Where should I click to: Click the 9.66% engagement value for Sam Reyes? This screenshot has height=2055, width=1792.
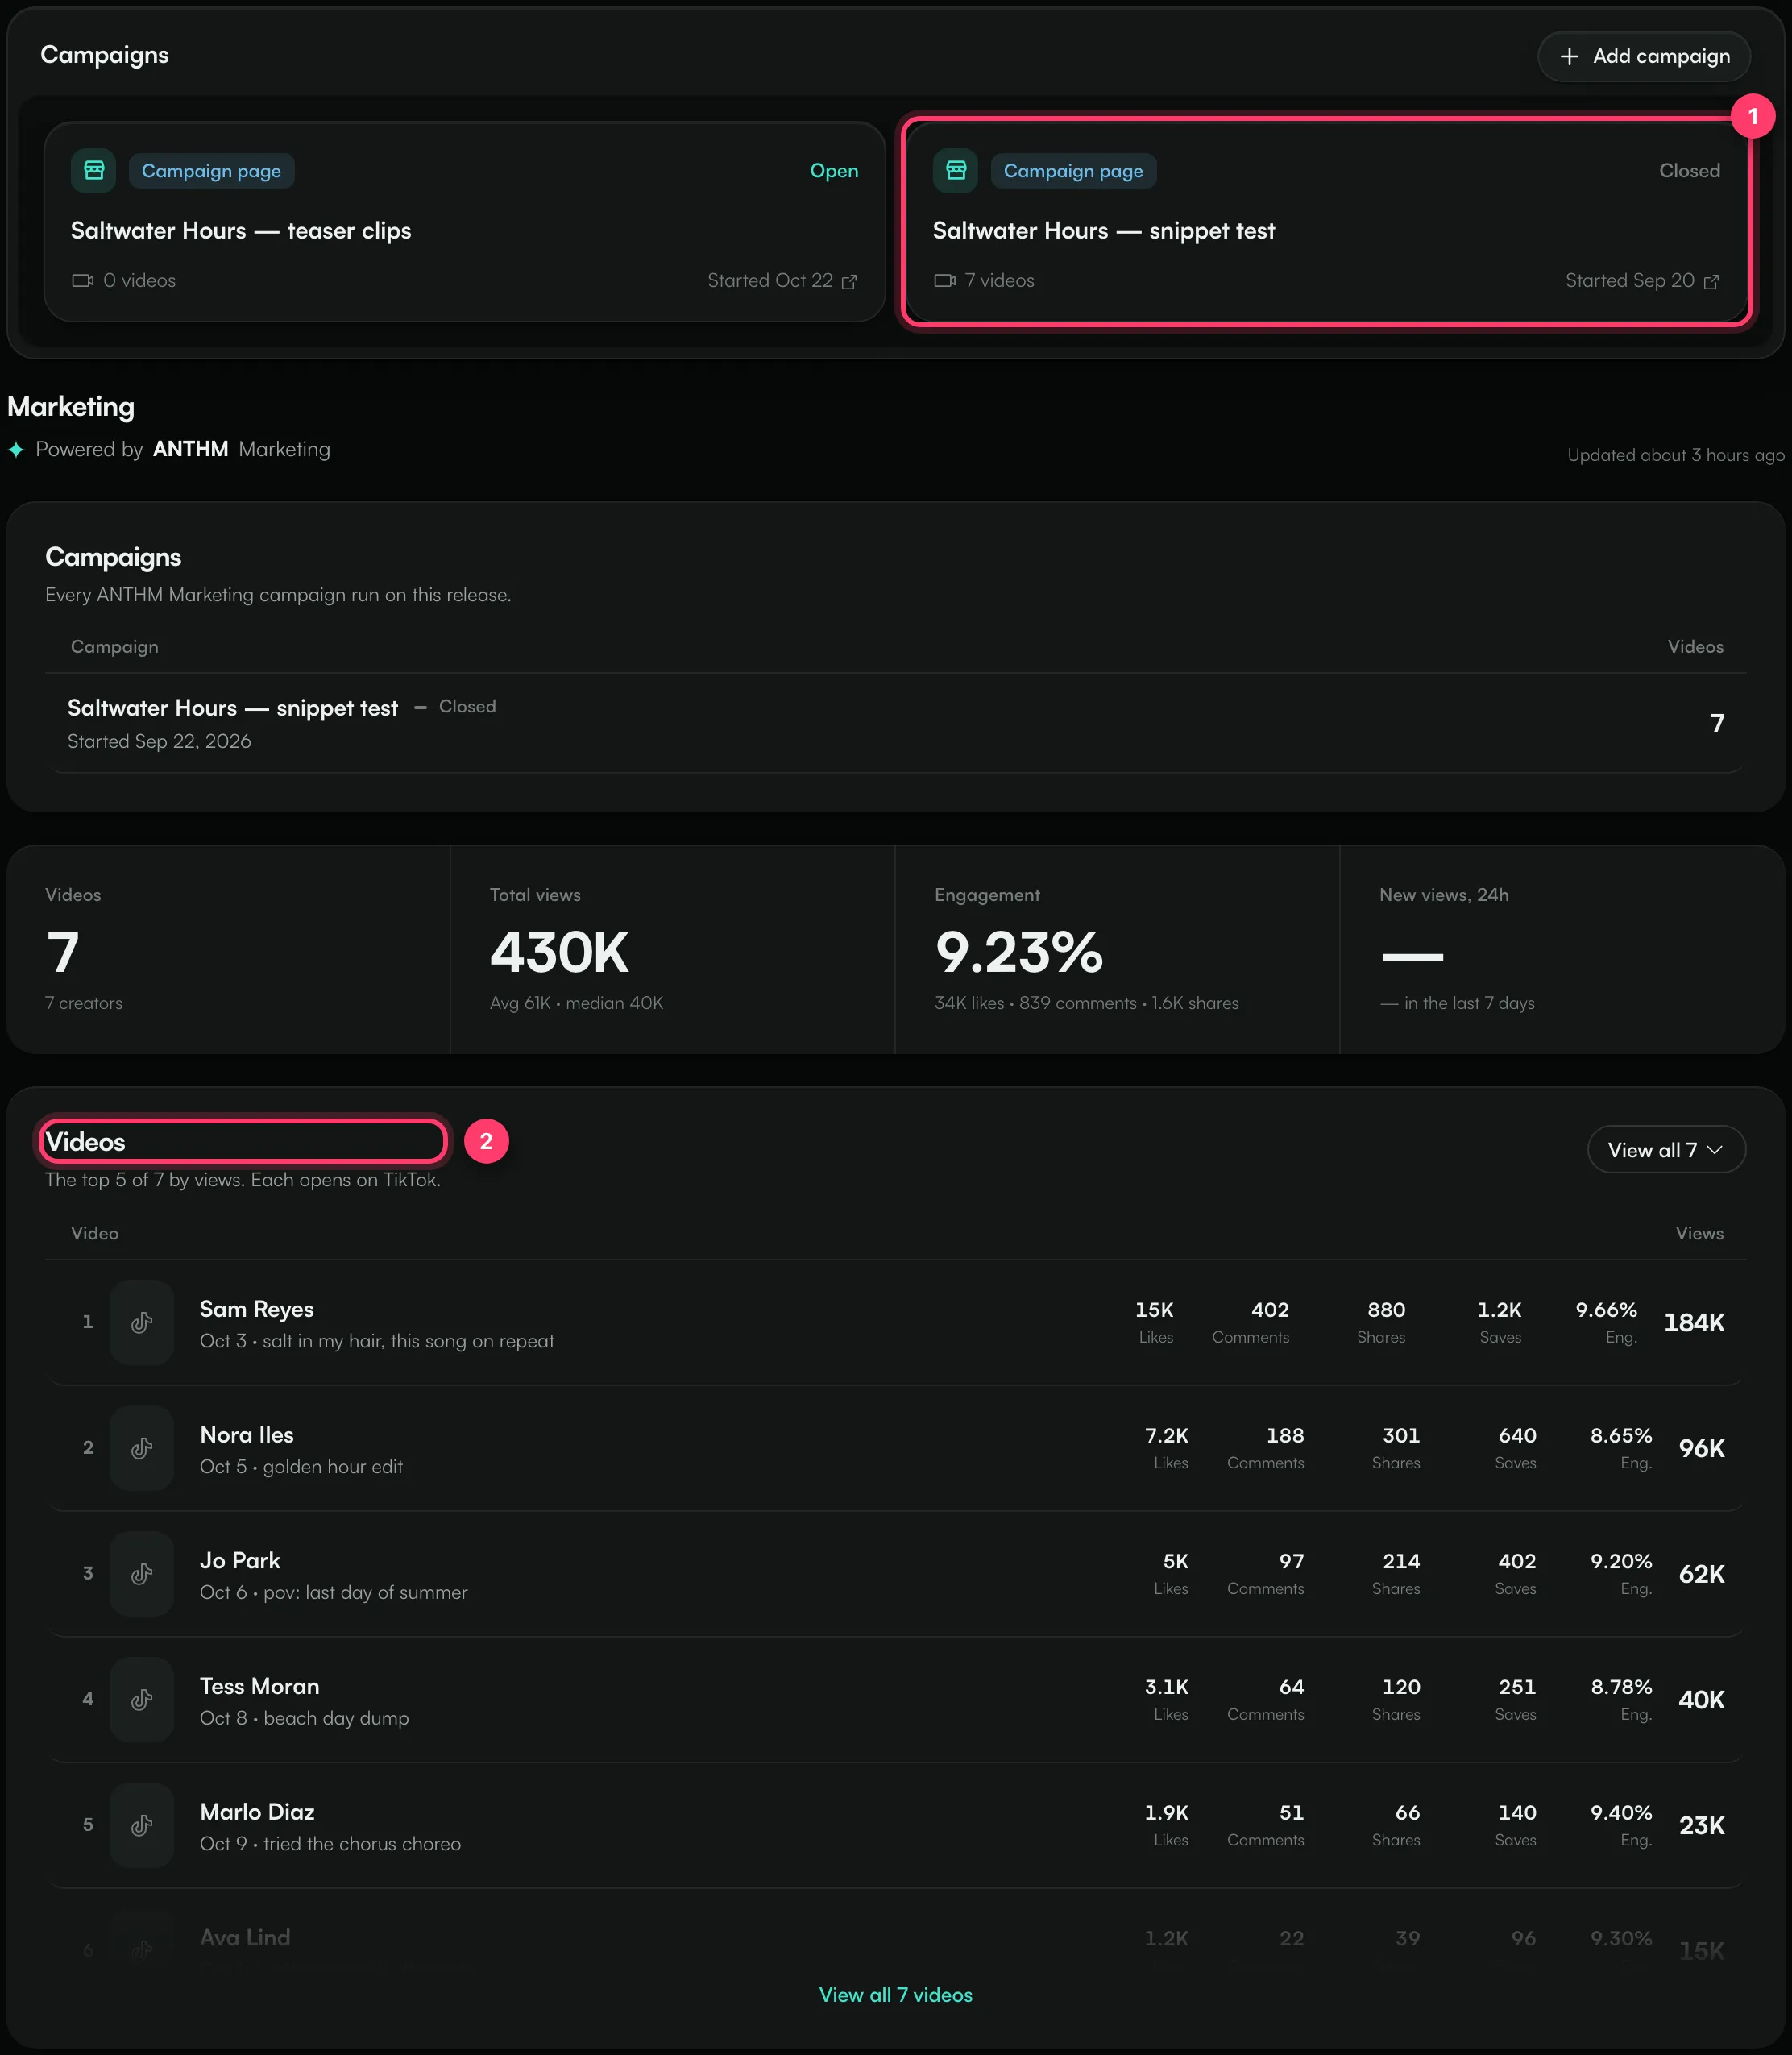1607,1310
